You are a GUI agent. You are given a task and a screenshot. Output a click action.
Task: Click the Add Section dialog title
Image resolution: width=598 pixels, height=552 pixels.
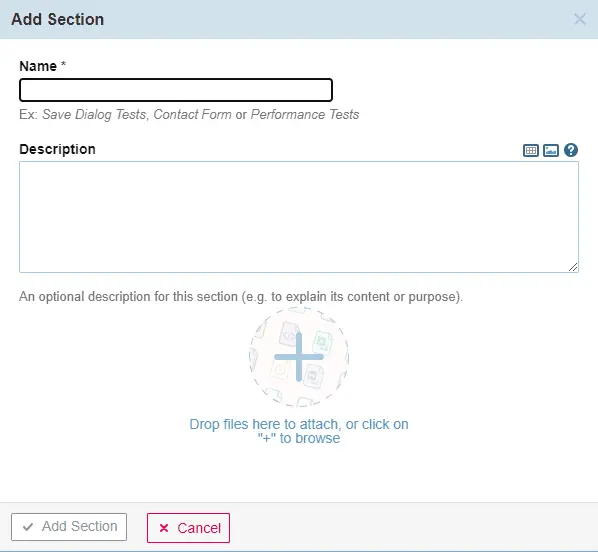point(58,19)
